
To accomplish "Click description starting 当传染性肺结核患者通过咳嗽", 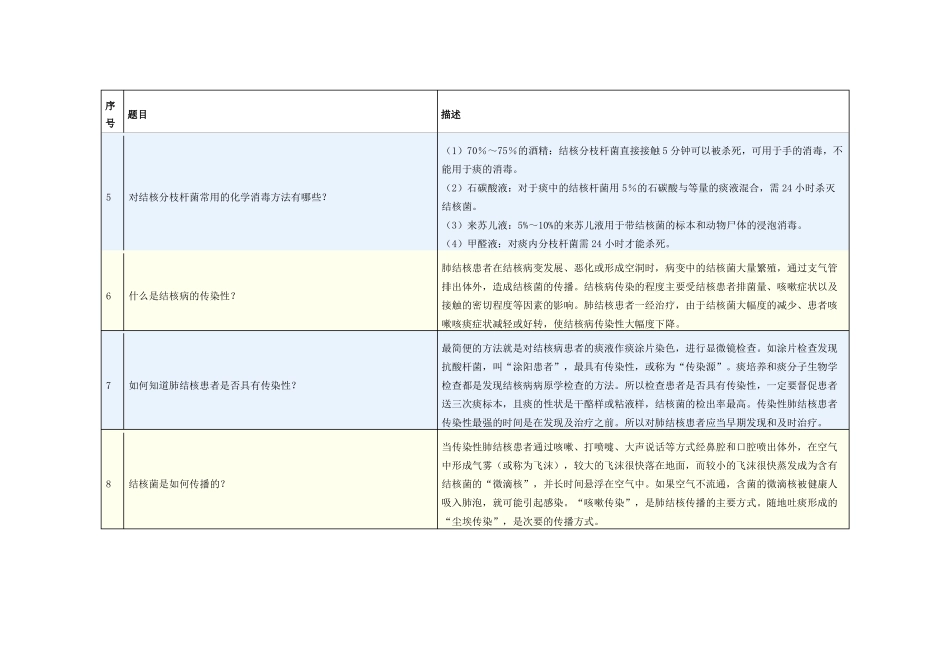I will tap(639, 484).
